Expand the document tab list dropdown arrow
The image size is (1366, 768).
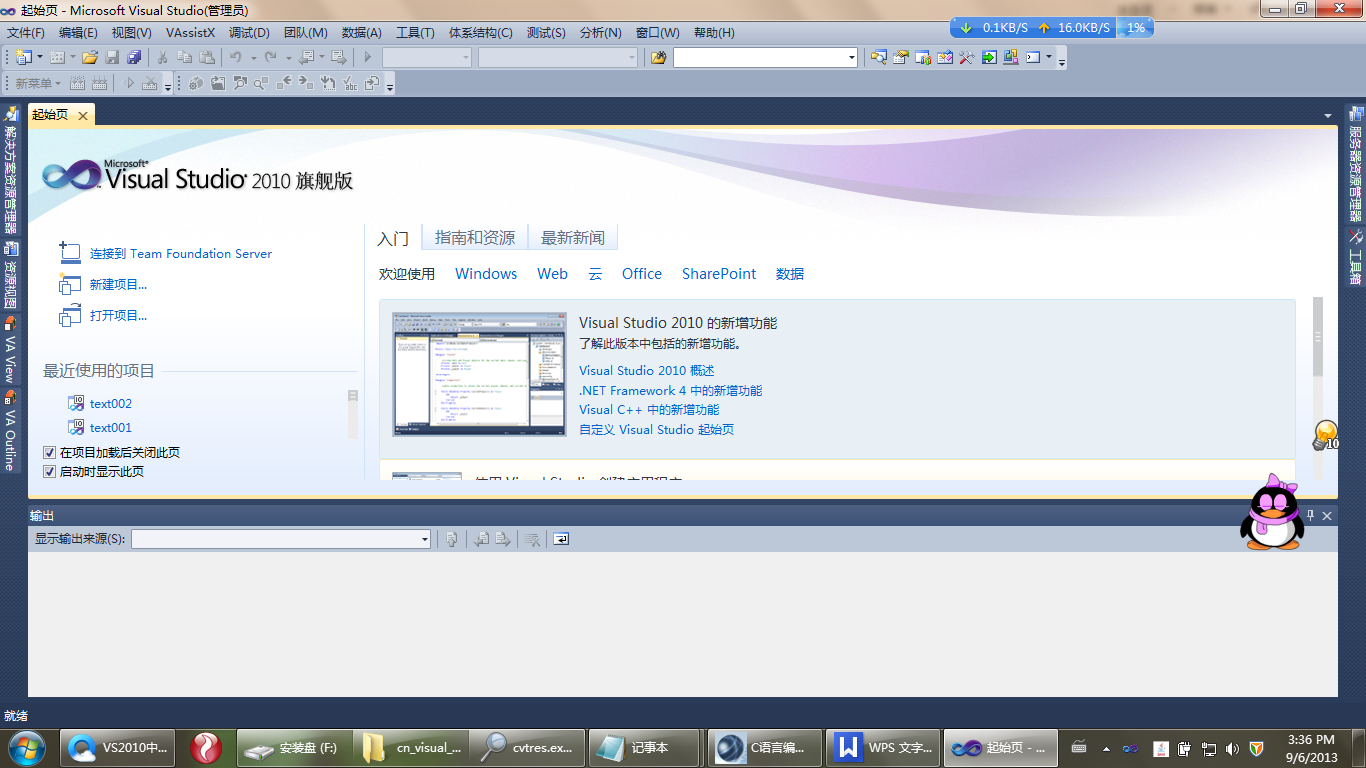pos(1327,116)
